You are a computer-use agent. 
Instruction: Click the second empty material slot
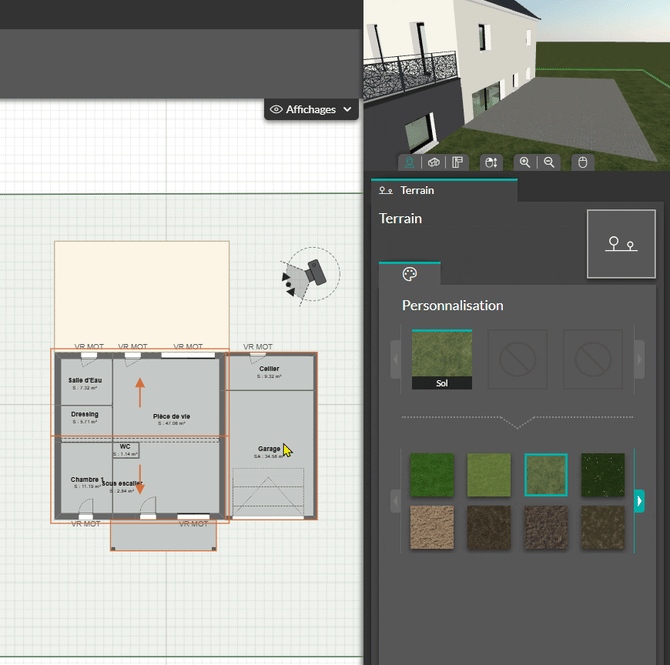tap(517, 359)
